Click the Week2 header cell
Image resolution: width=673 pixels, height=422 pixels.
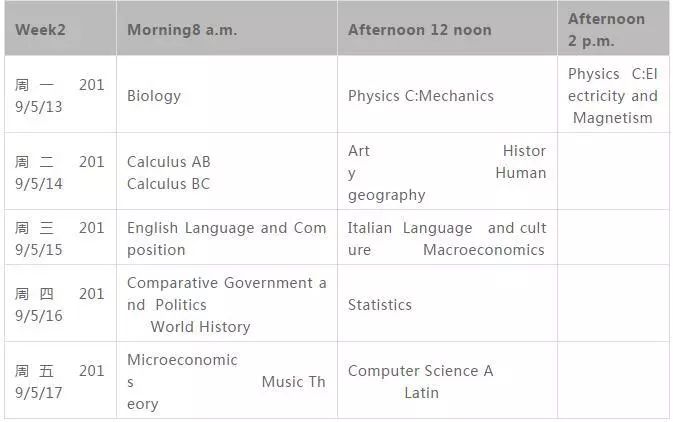click(60, 28)
